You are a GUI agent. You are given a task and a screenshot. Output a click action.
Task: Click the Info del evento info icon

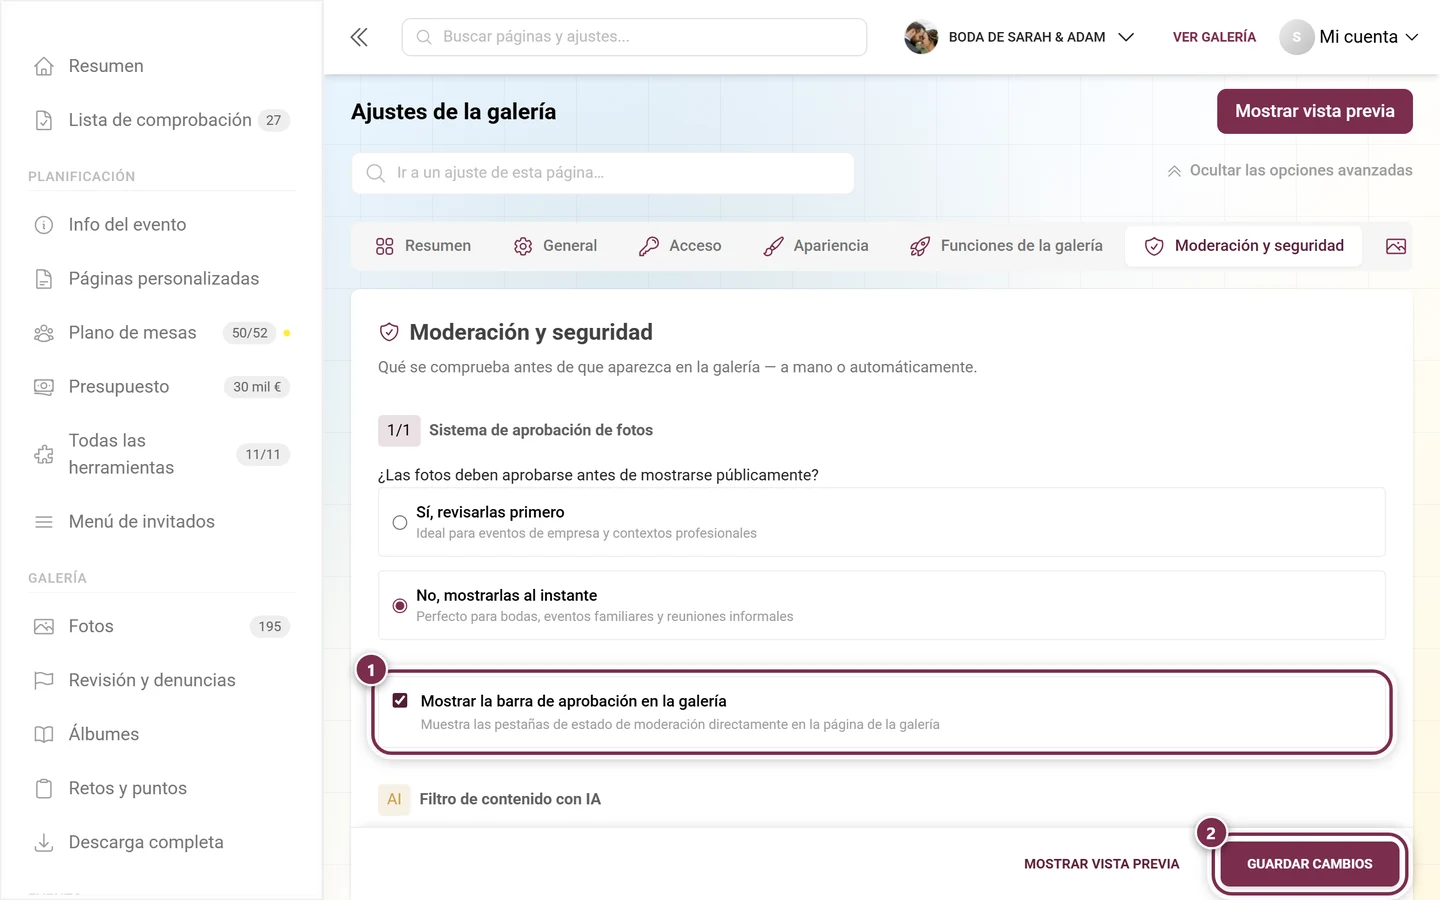pyautogui.click(x=44, y=225)
